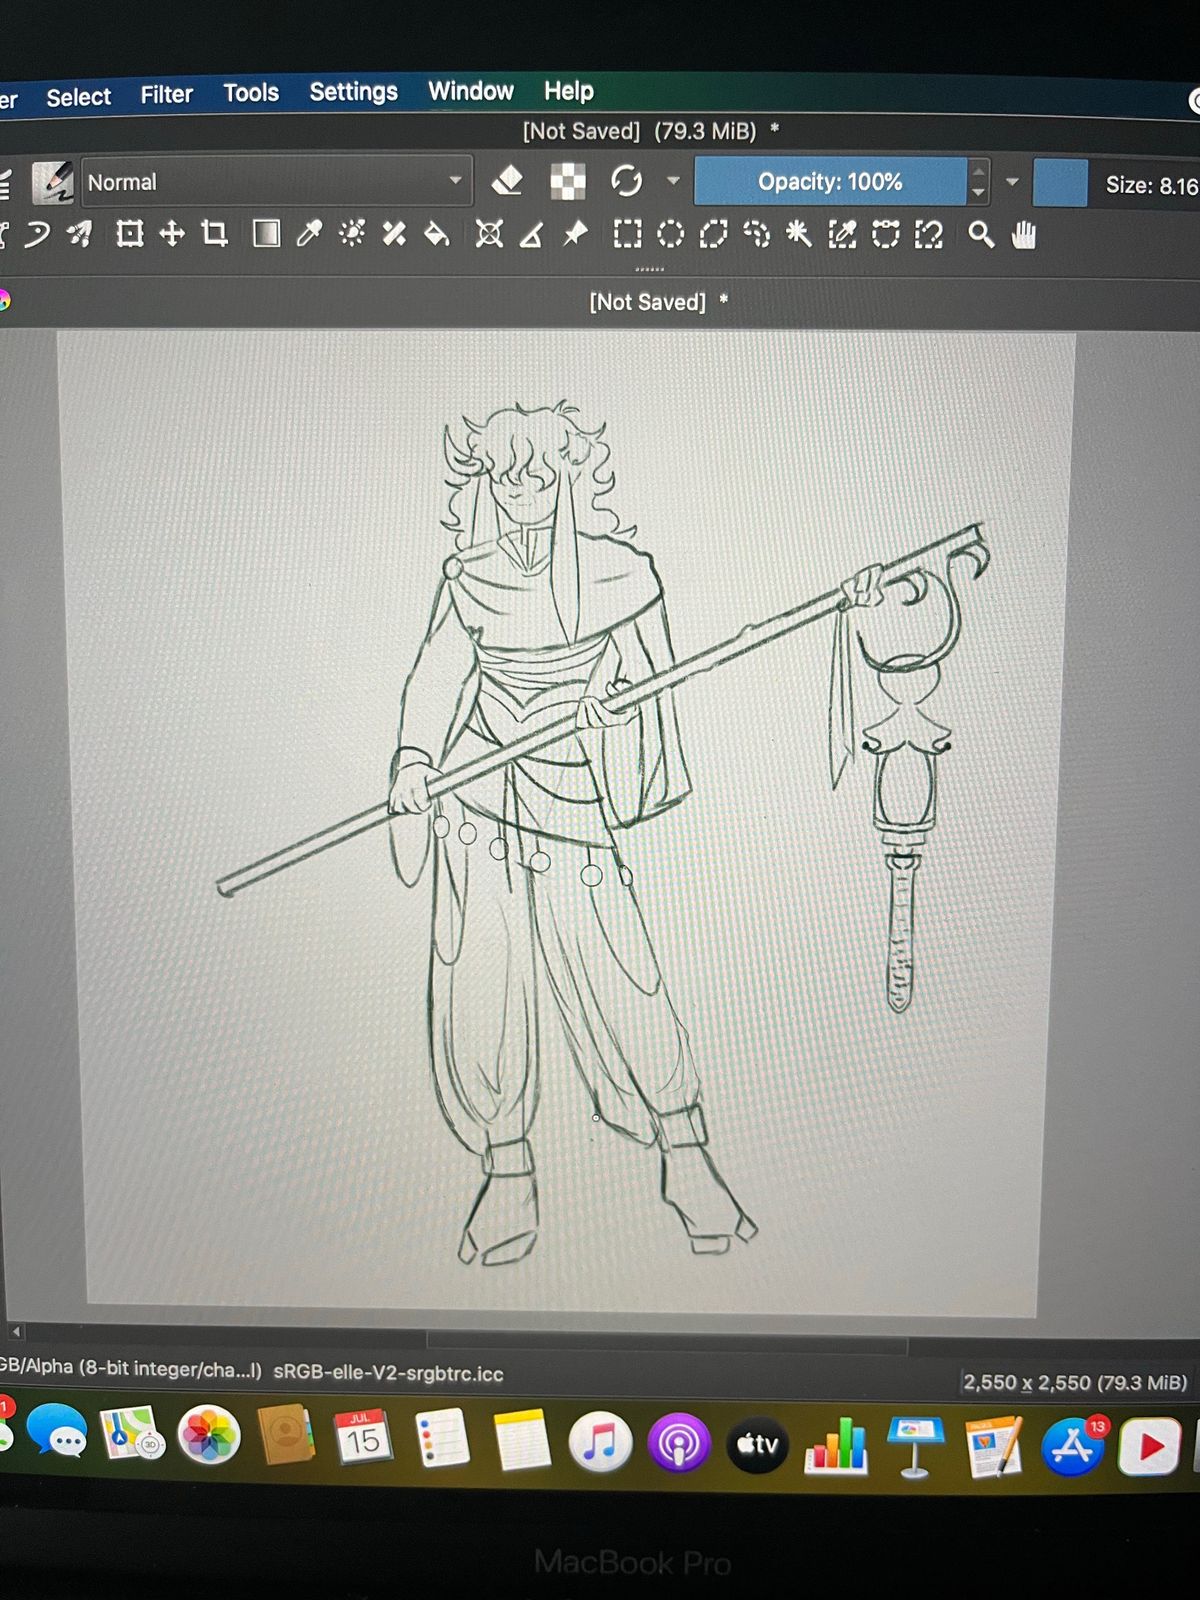The width and height of the screenshot is (1200, 1600).
Task: Select the Smart Patch tool
Action: pyautogui.click(x=394, y=234)
